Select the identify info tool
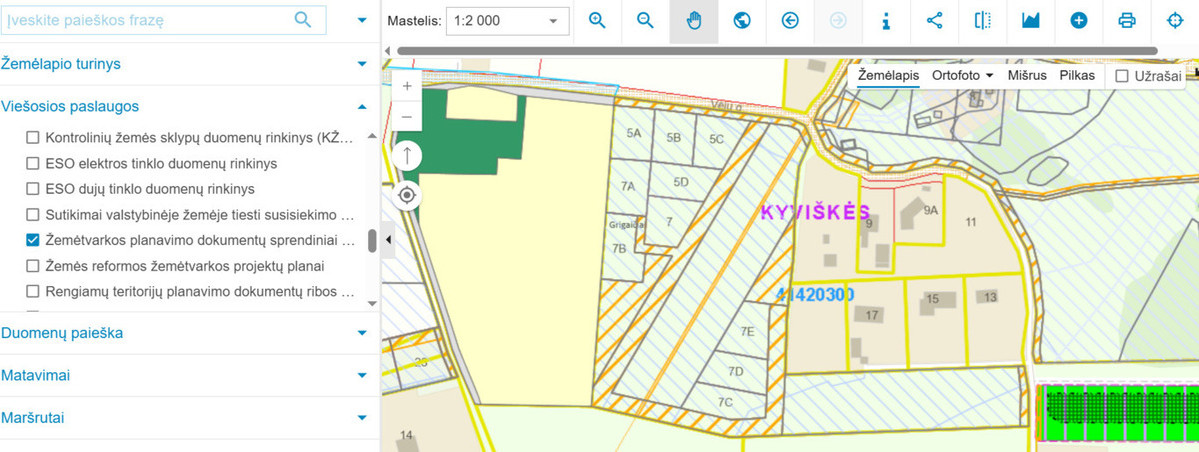Image resolution: width=1199 pixels, height=452 pixels. (886, 21)
